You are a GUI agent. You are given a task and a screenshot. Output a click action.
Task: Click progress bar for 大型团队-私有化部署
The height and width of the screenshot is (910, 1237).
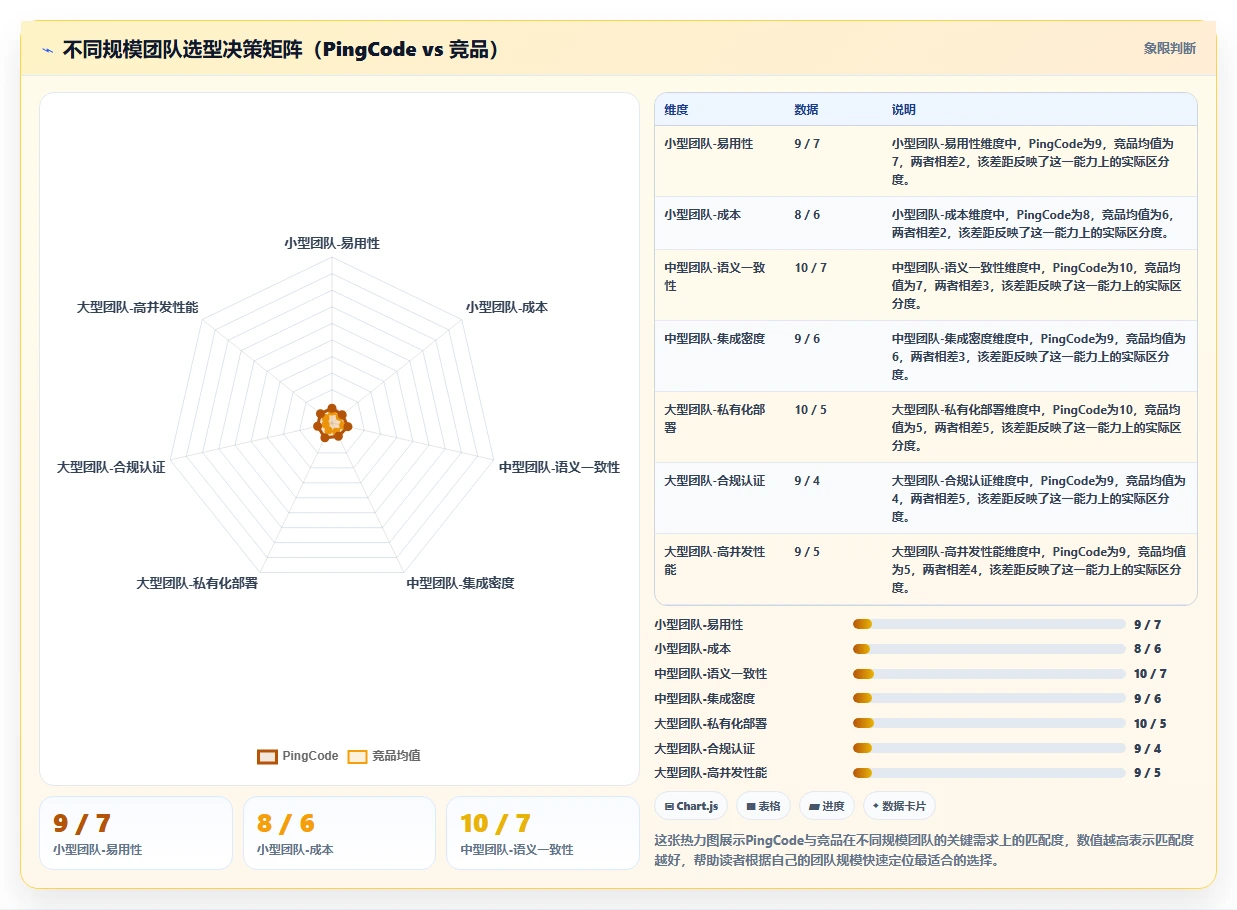(x=989, y=723)
